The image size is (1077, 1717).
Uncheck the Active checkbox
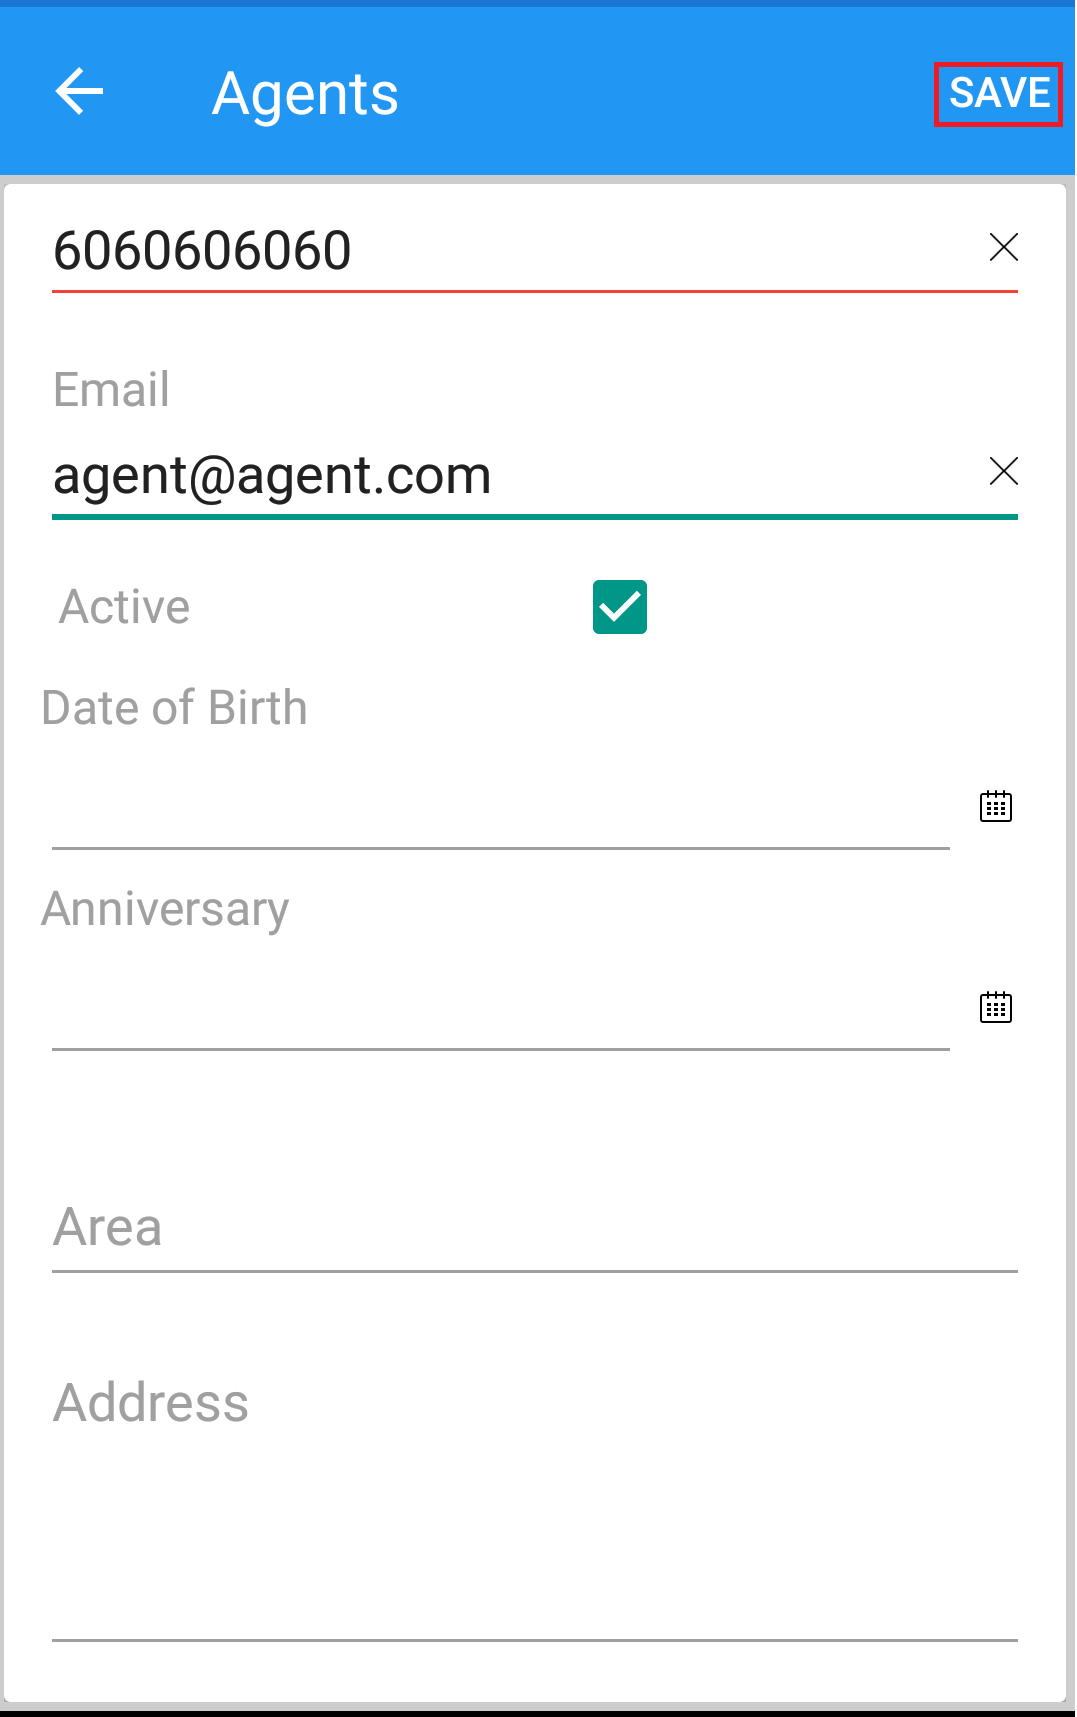(x=620, y=607)
